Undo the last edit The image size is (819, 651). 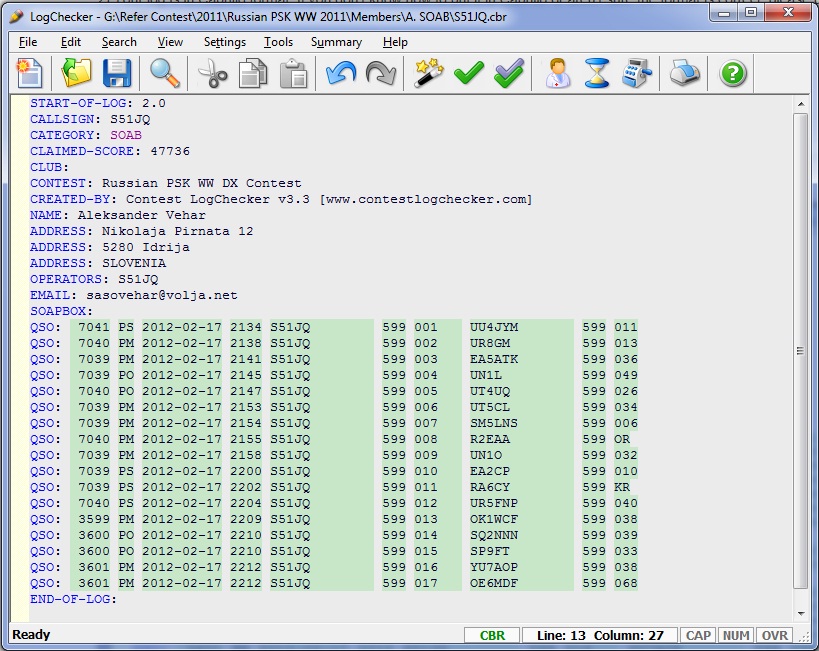340,72
